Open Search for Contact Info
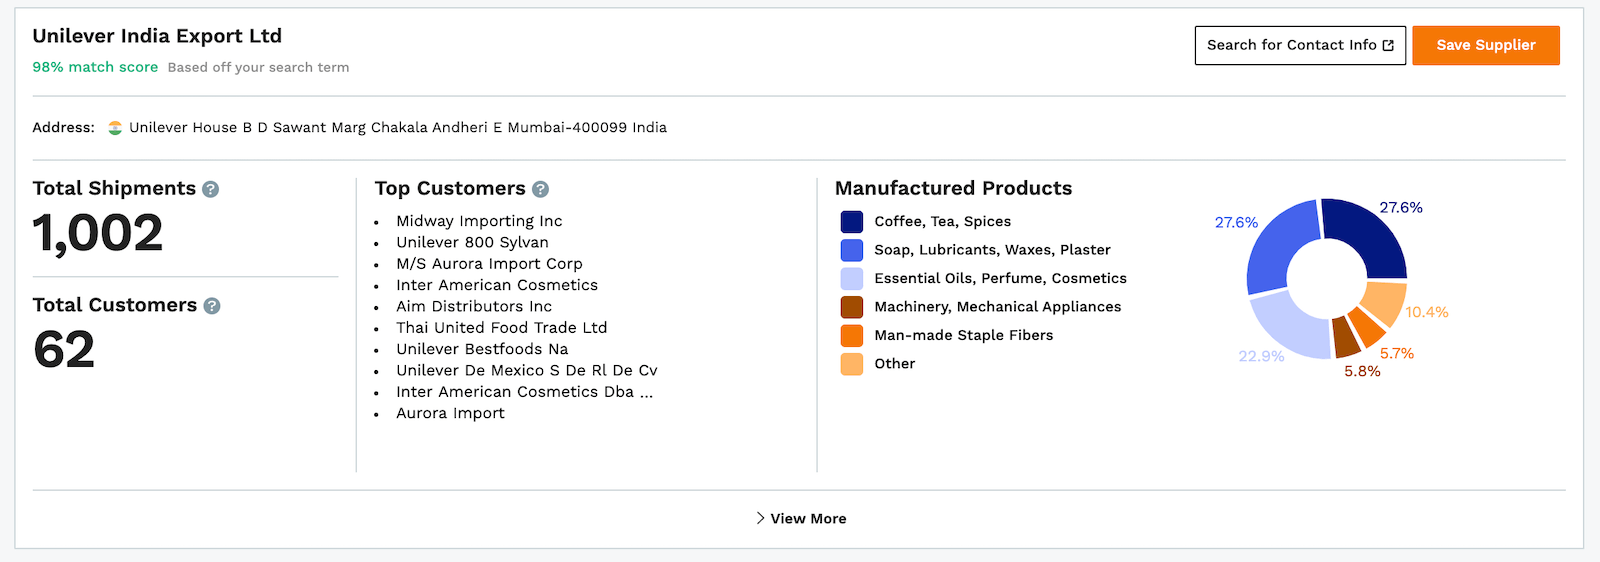Image resolution: width=1600 pixels, height=562 pixels. click(x=1300, y=46)
